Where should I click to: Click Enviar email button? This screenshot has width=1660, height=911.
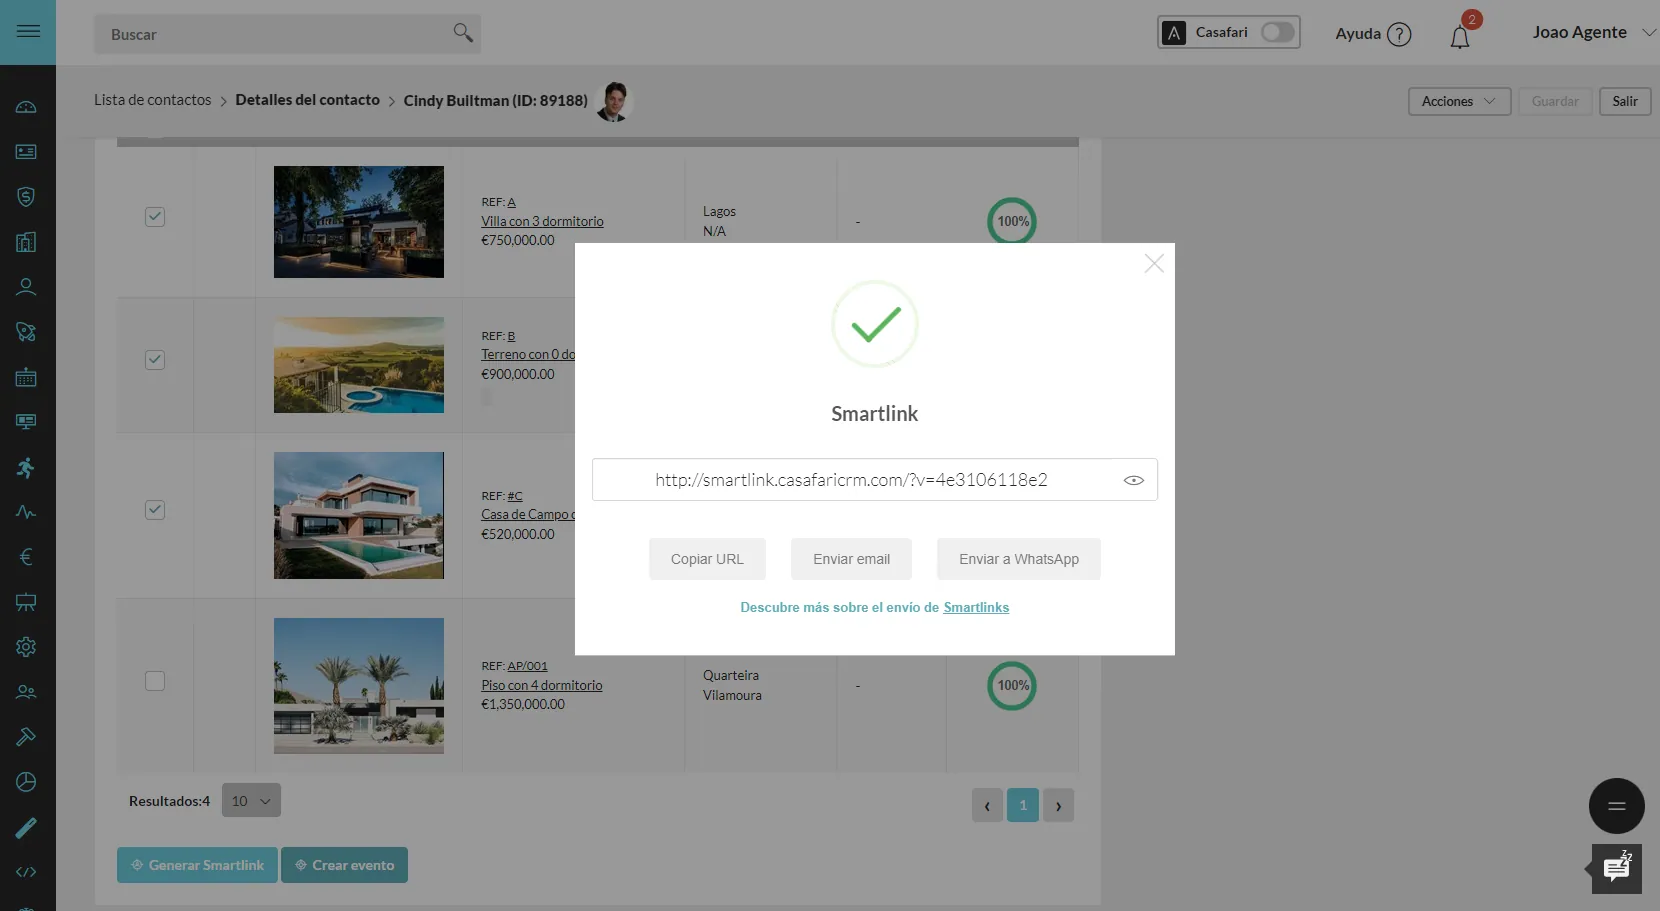point(851,559)
